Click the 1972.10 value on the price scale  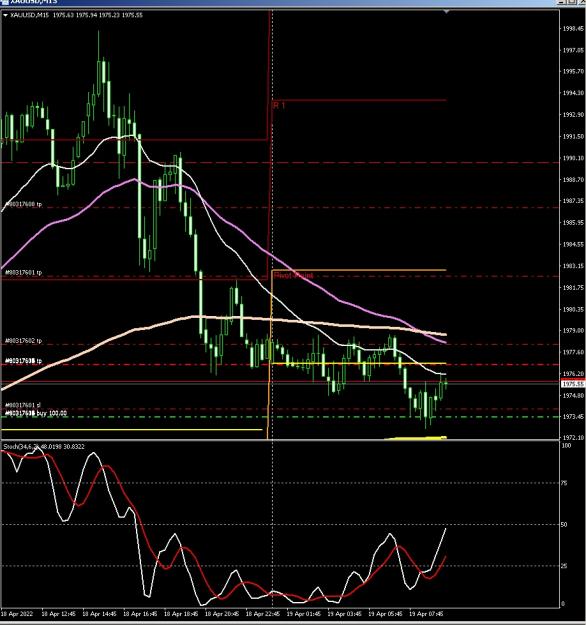tap(573, 437)
